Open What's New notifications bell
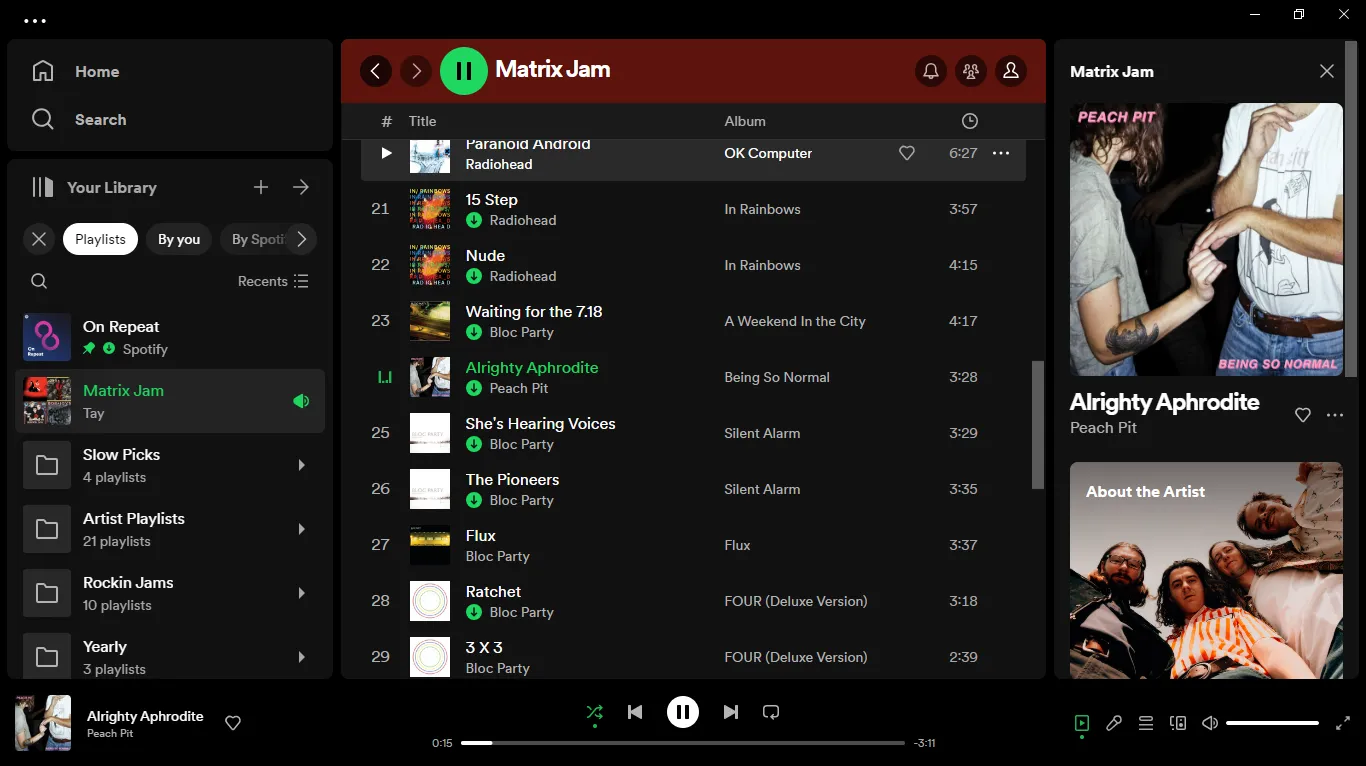 (931, 70)
